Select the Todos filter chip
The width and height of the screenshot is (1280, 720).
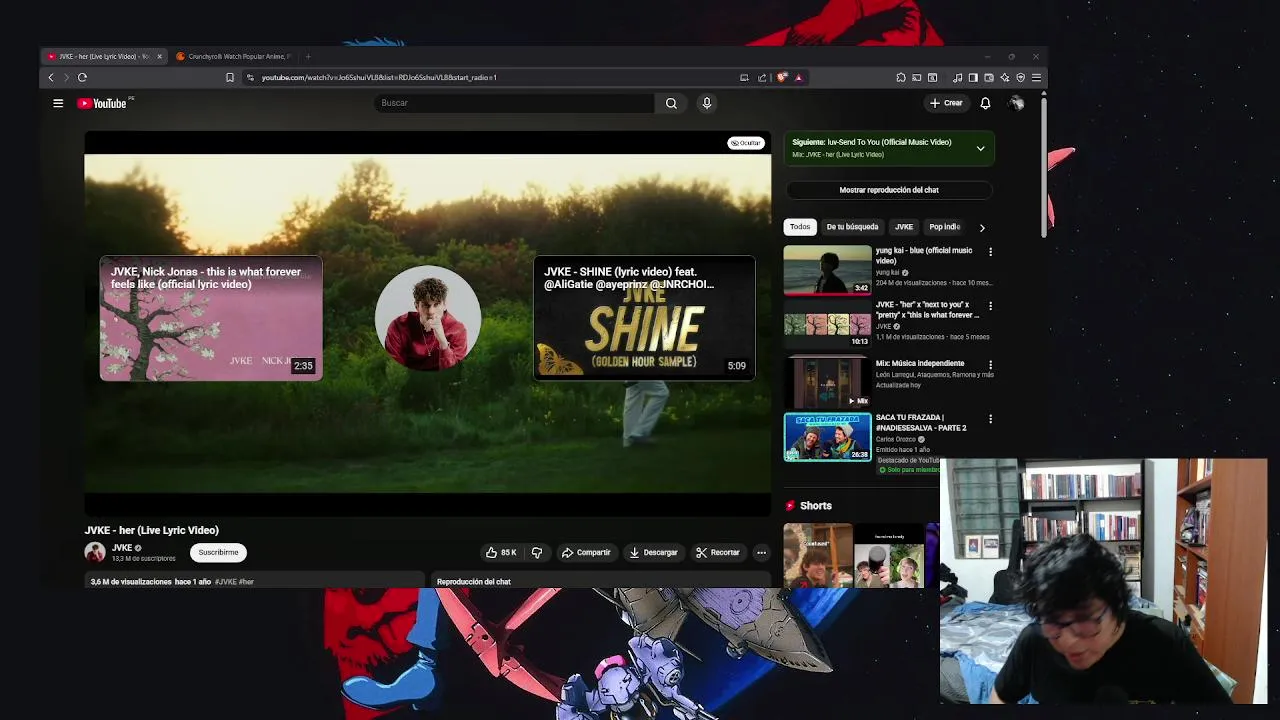click(x=800, y=227)
